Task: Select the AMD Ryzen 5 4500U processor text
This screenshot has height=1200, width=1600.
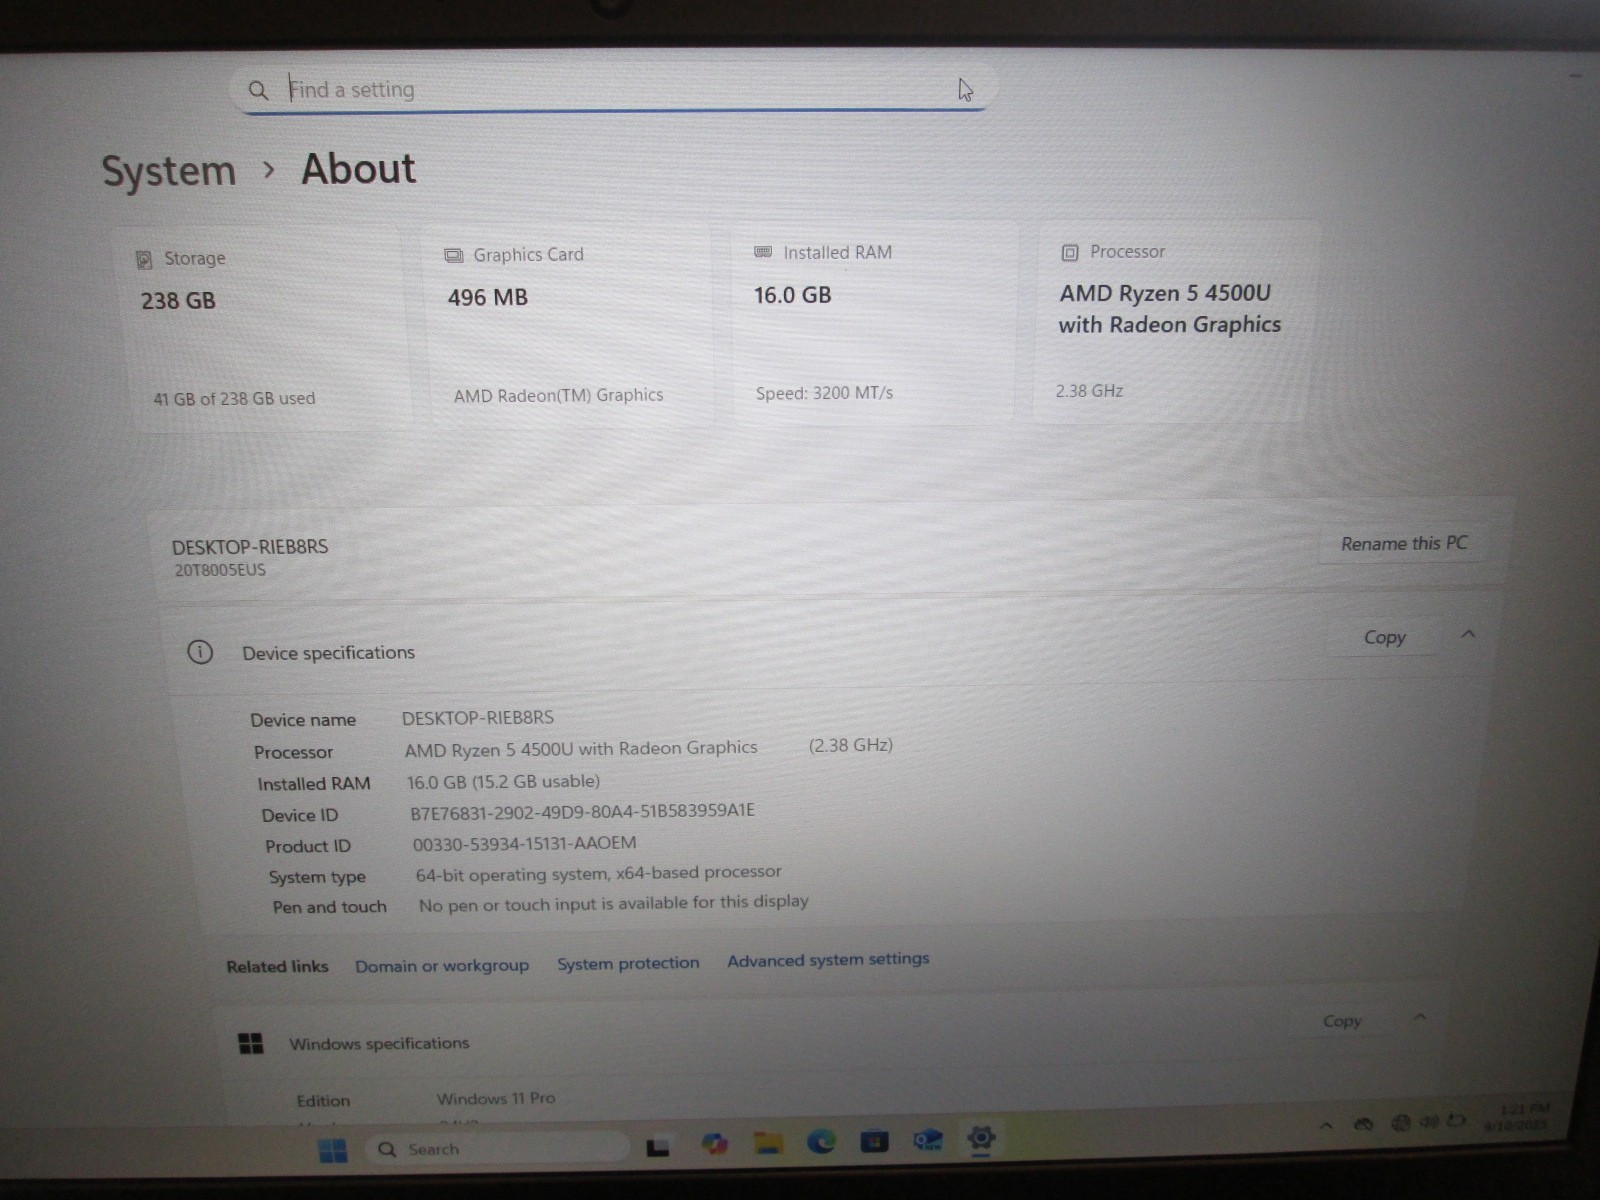Action: point(1169,309)
